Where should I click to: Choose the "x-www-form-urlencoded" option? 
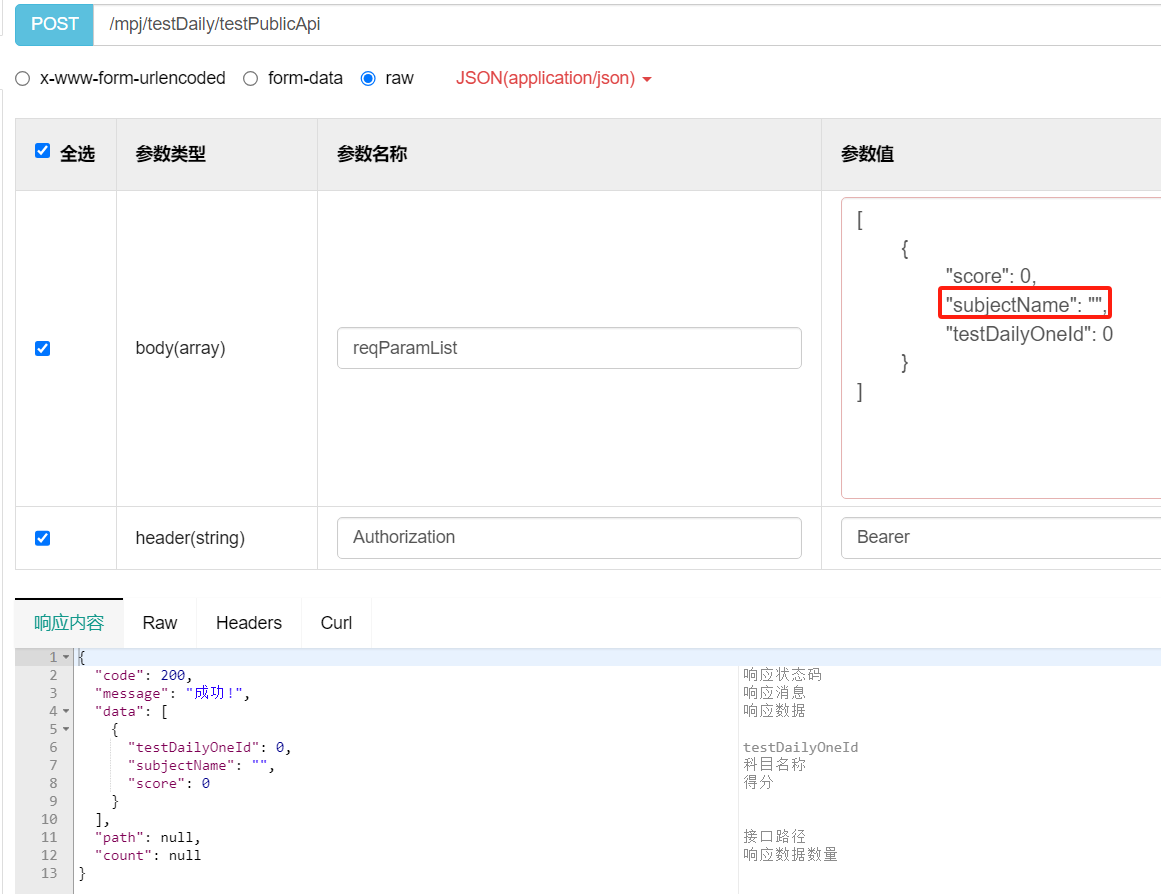(22, 78)
